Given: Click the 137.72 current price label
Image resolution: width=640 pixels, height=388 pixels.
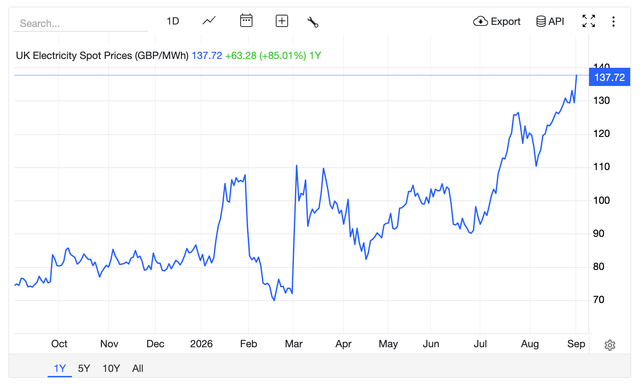Looking at the screenshot, I should pos(609,77).
